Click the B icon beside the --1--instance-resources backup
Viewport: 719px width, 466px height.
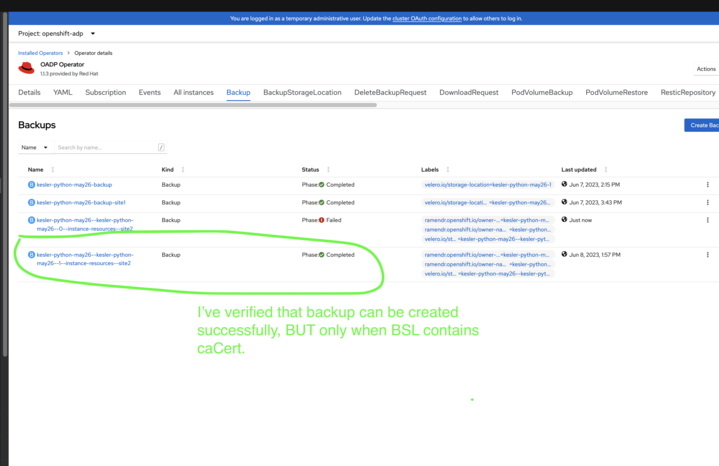(x=32, y=255)
